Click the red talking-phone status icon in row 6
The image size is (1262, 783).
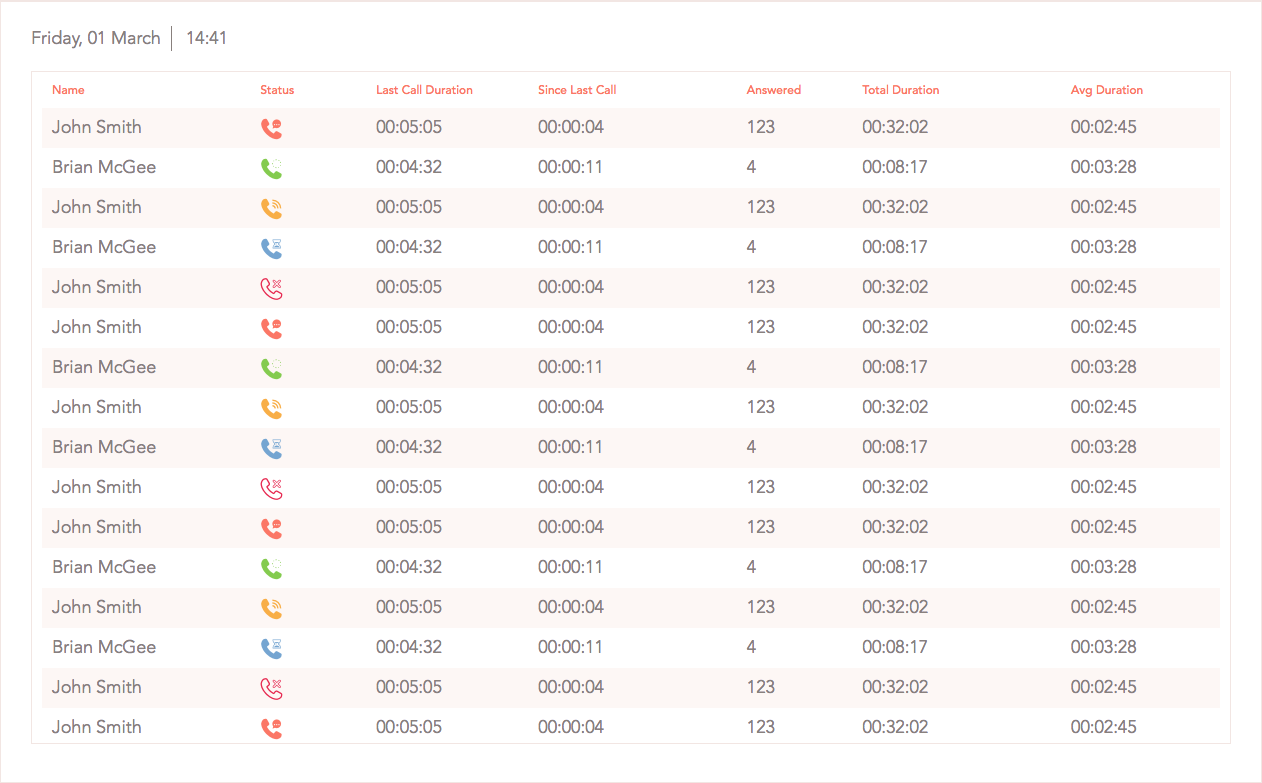271,328
